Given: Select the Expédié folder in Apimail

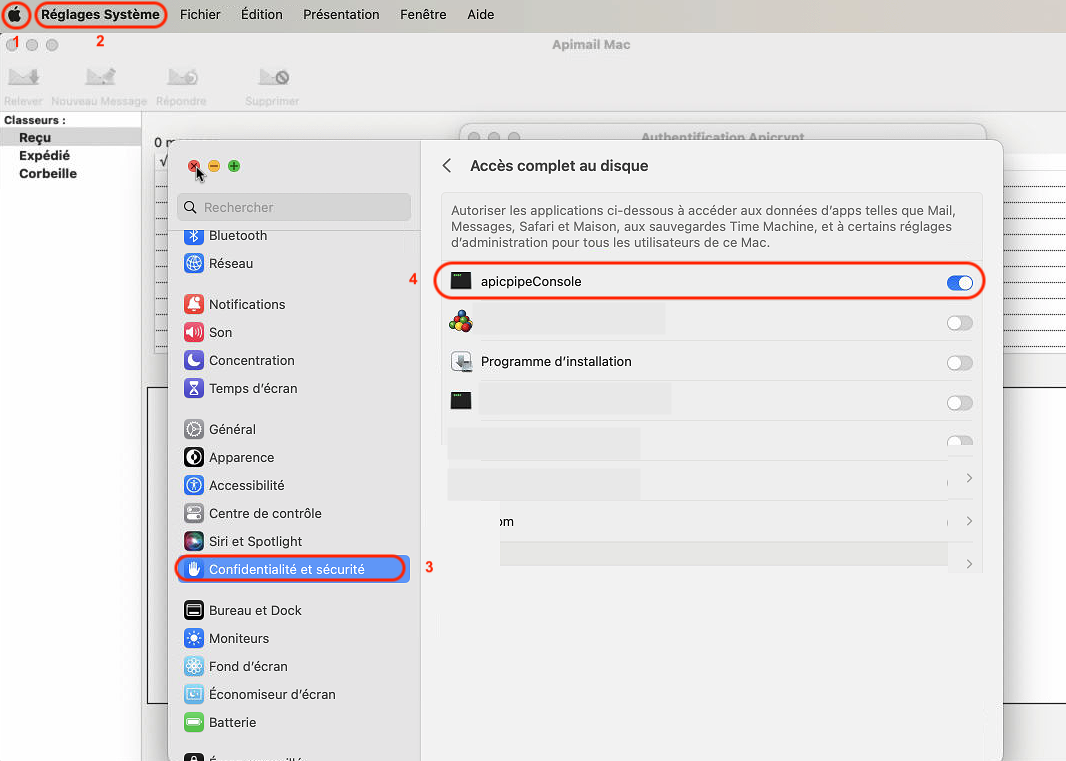Looking at the screenshot, I should [44, 155].
